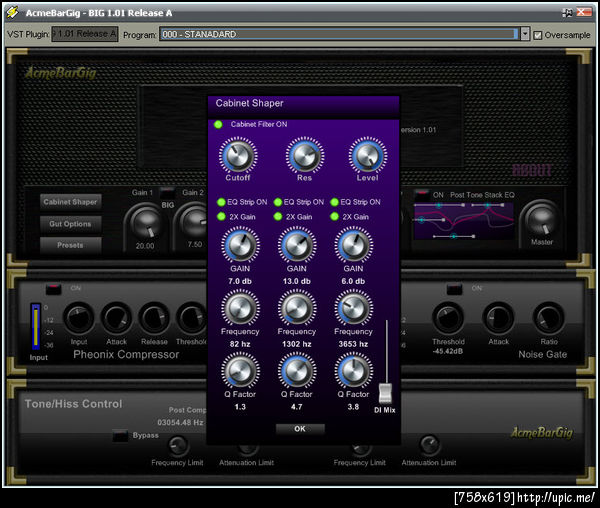
Task: Click the Noise Gate Ratio knob
Action: coord(549,318)
